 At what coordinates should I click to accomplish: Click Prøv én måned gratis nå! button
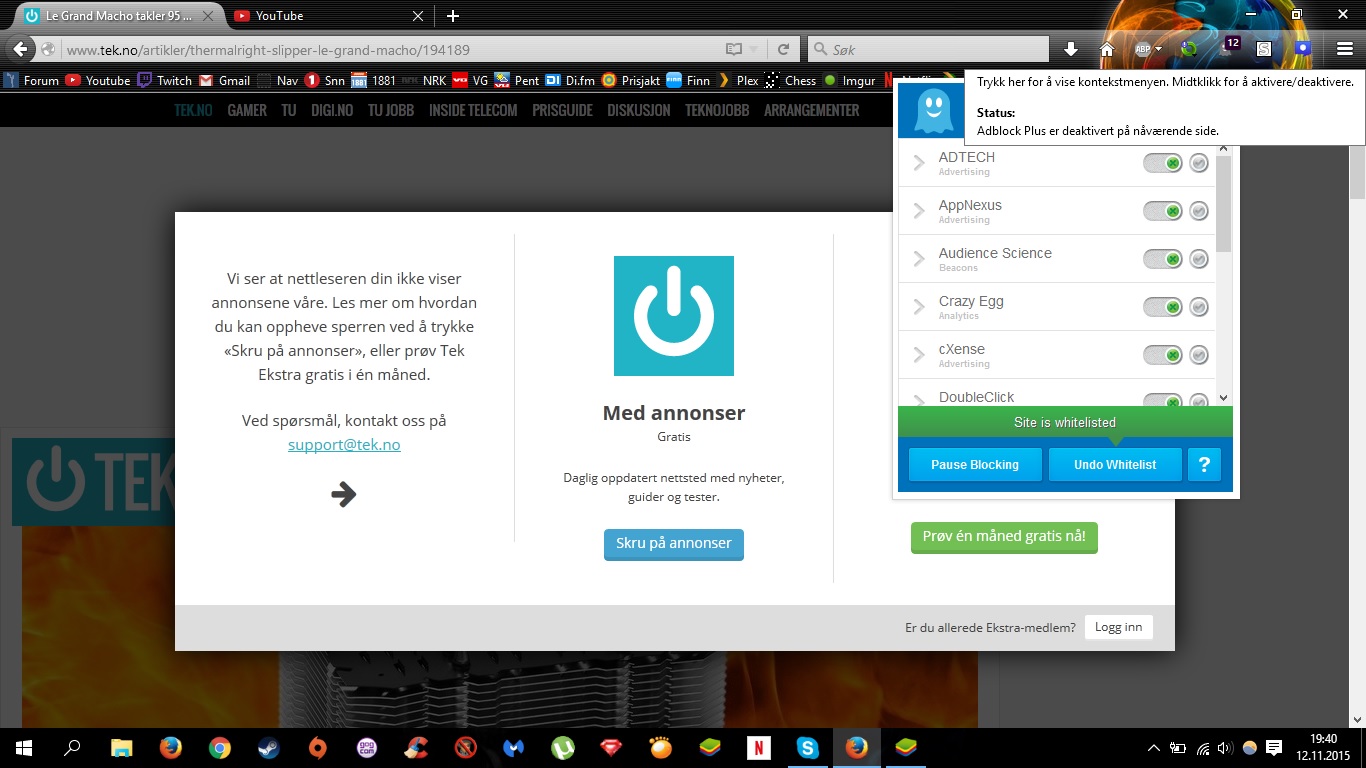tap(1004, 537)
